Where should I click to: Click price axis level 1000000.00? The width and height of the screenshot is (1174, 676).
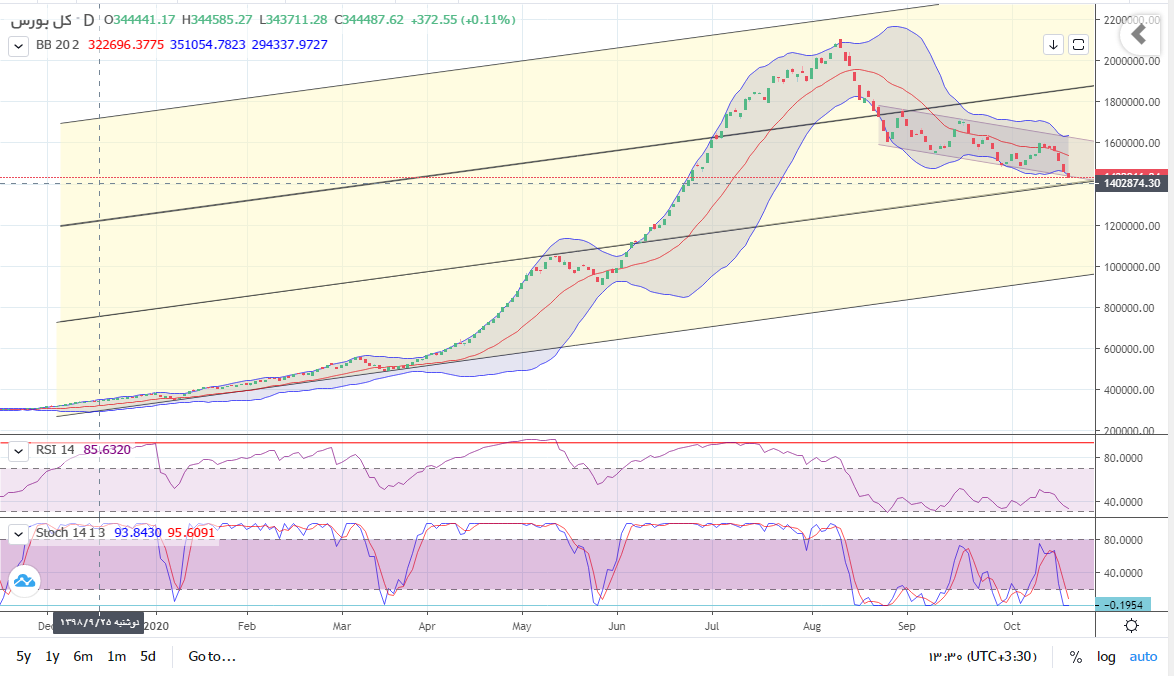1132,267
